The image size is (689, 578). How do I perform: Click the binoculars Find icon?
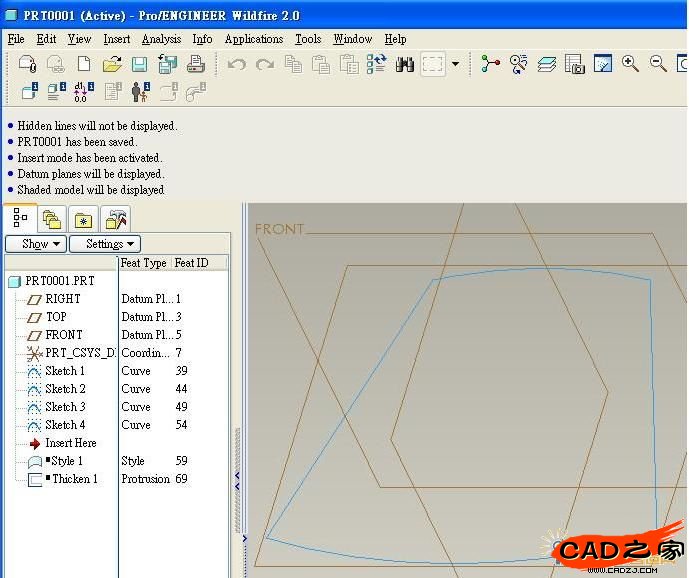point(405,64)
